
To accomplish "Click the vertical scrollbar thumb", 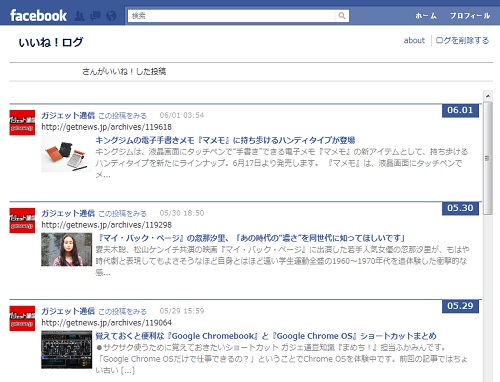I will pos(488,158).
